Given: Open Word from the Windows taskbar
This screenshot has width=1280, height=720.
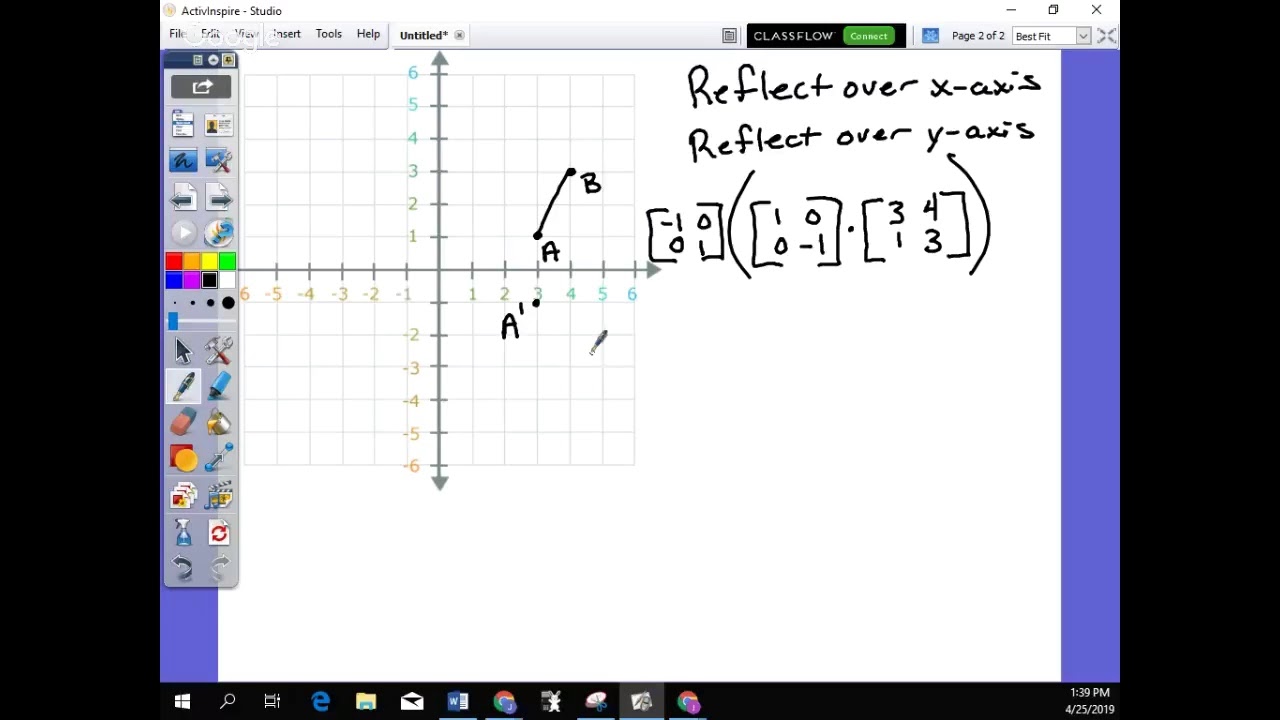Looking at the screenshot, I should [x=458, y=702].
